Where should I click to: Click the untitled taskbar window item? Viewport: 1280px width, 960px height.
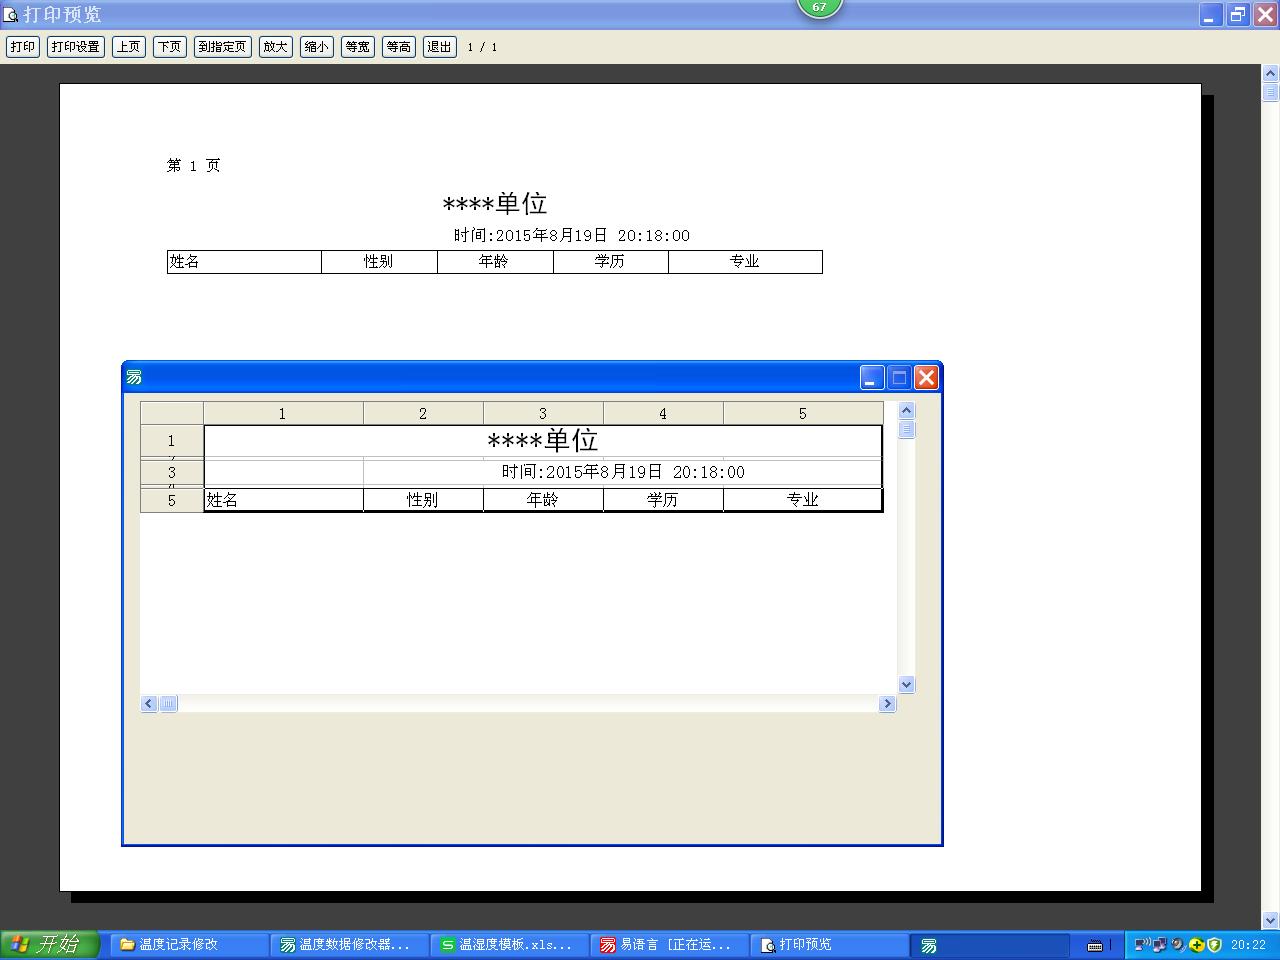tap(989, 945)
